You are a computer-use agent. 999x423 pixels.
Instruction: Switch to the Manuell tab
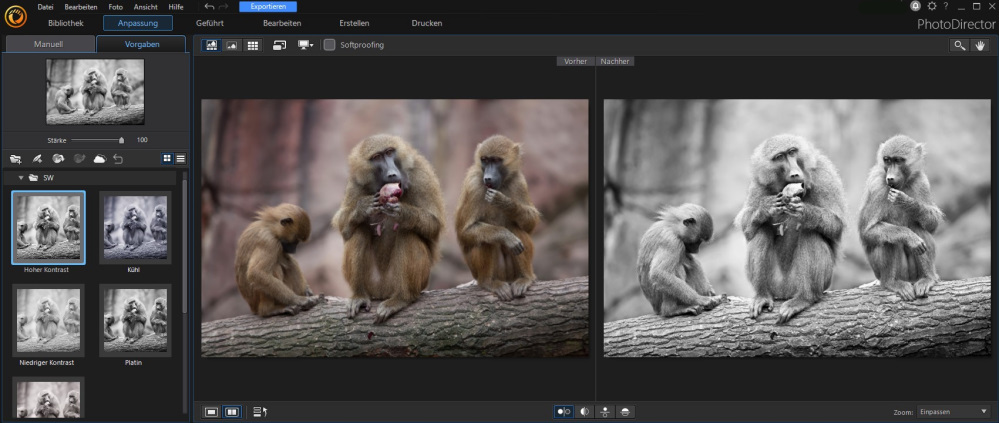(48, 44)
